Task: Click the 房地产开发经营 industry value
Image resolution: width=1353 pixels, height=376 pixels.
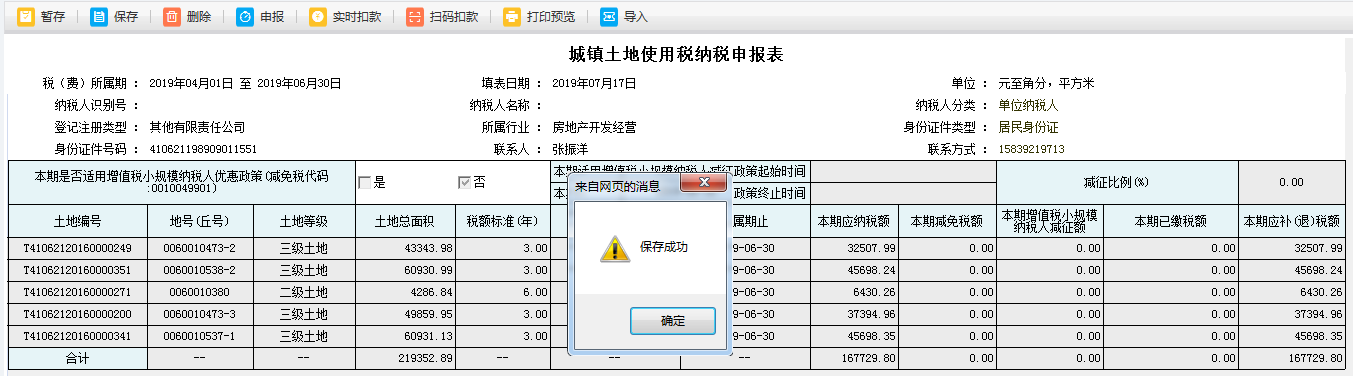Action: click(x=594, y=127)
